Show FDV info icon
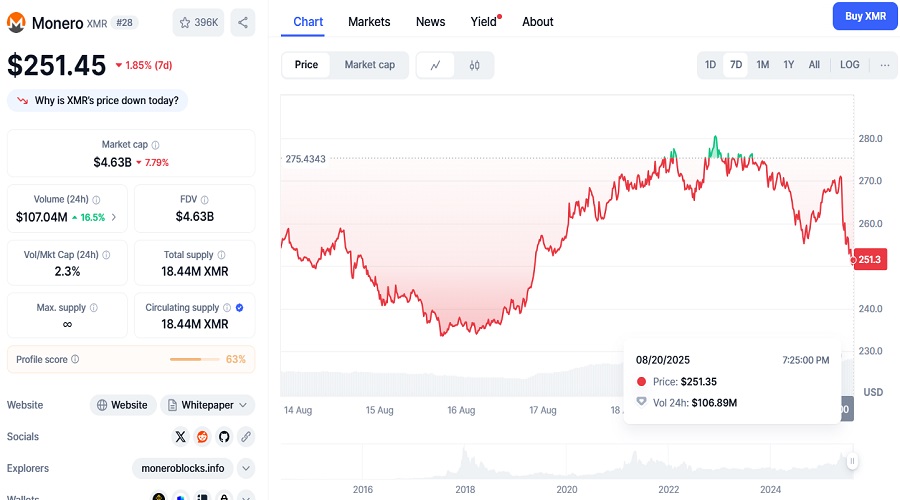 pos(205,200)
